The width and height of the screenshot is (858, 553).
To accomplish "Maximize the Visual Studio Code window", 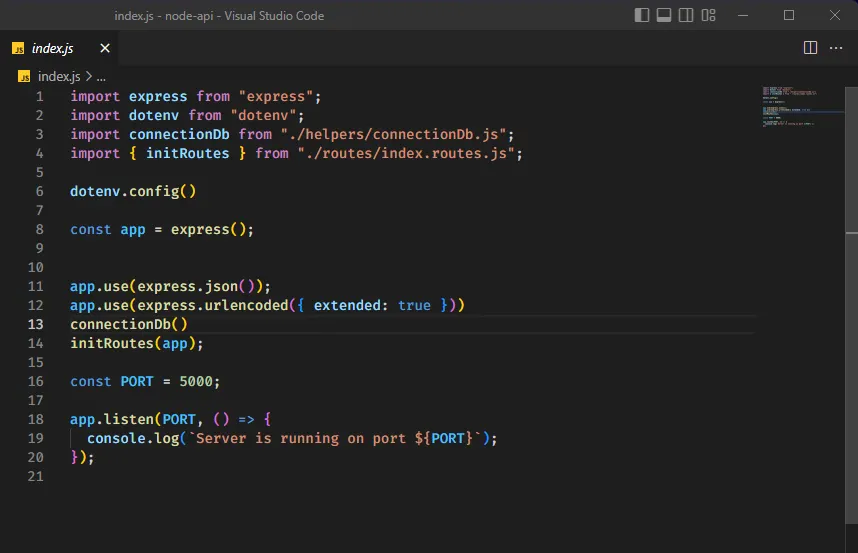I will pos(789,15).
